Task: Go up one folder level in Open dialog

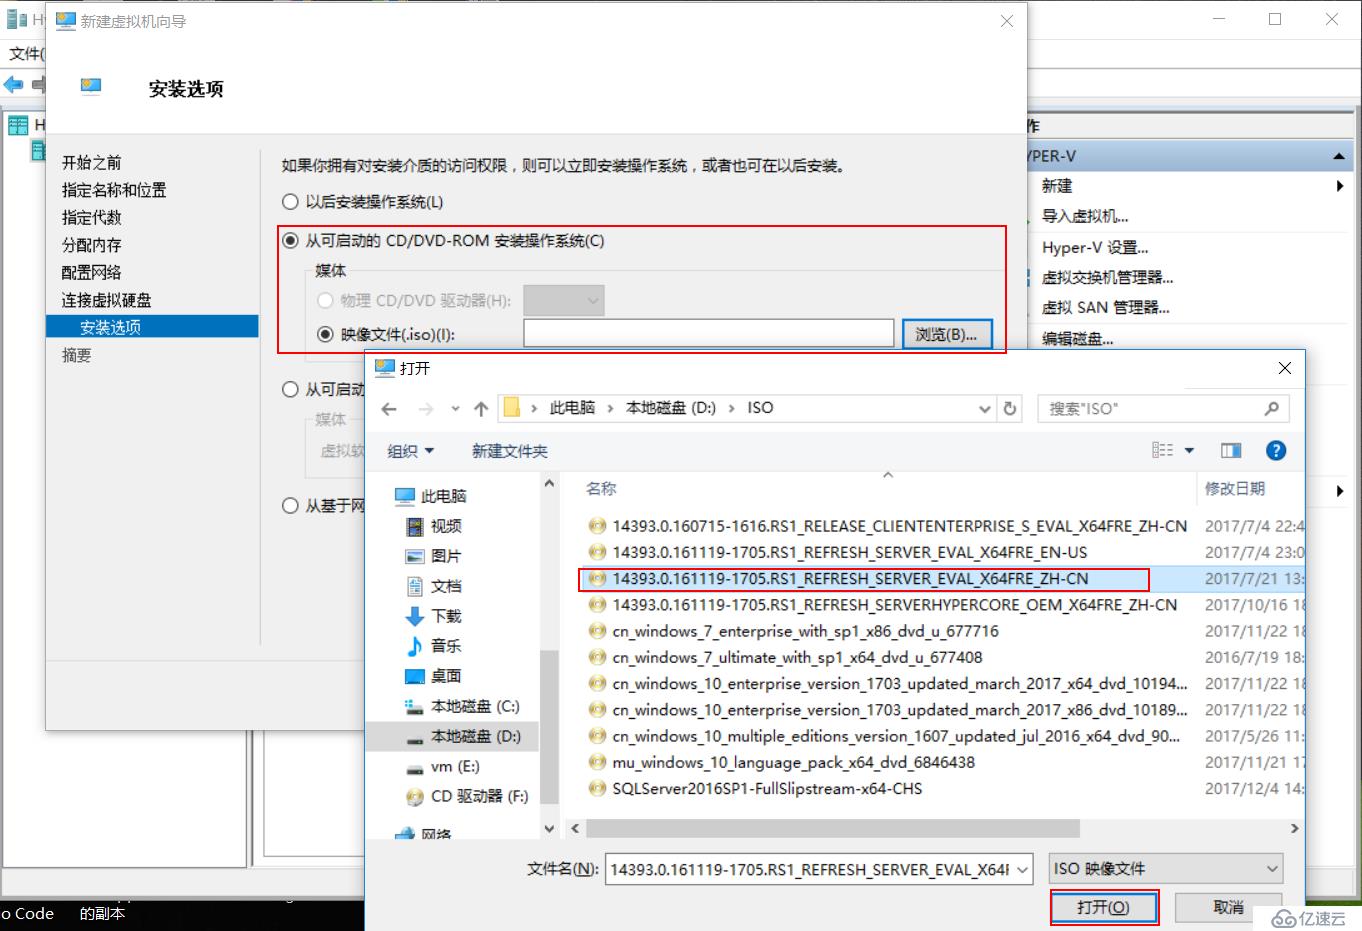Action: coord(481,409)
